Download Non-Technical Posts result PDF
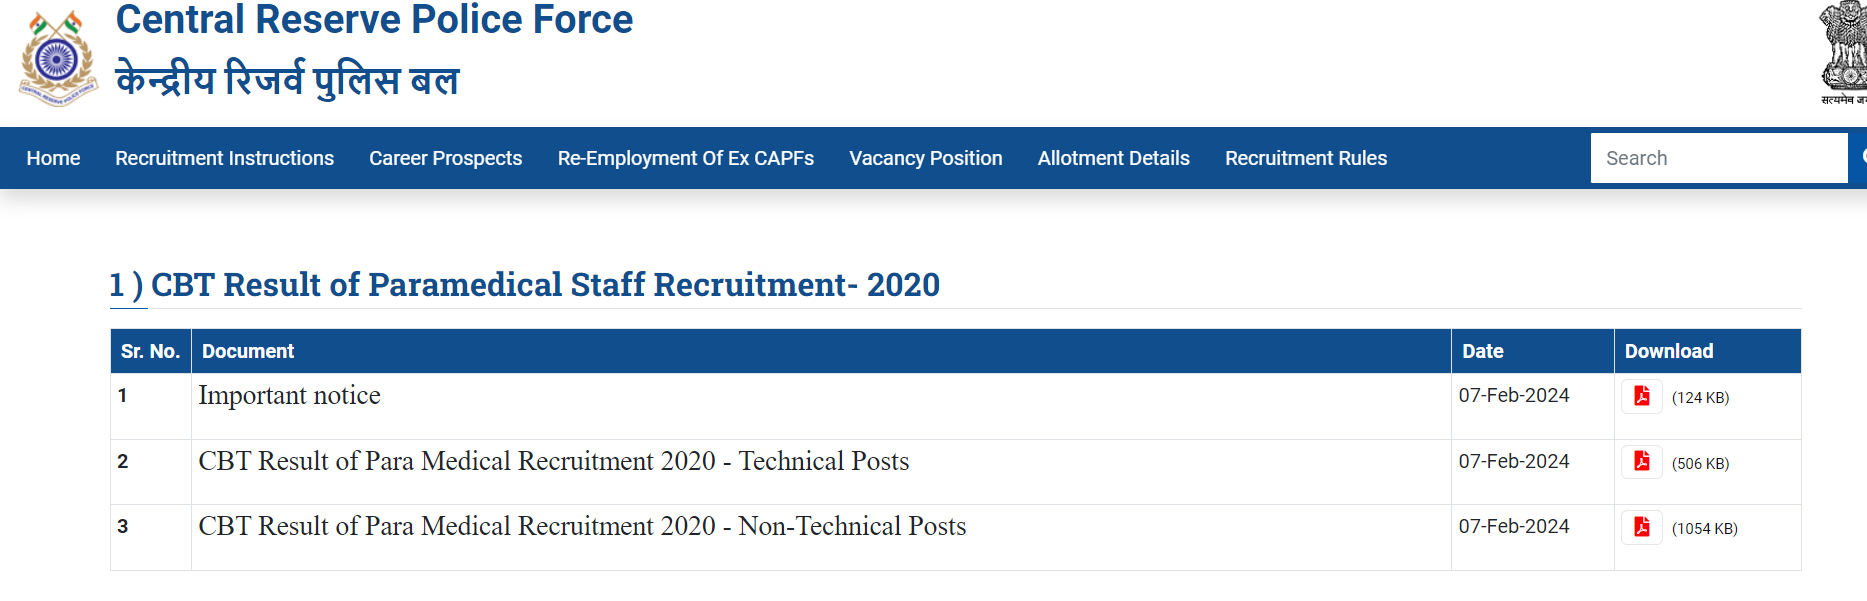1867x601 pixels. click(1641, 527)
